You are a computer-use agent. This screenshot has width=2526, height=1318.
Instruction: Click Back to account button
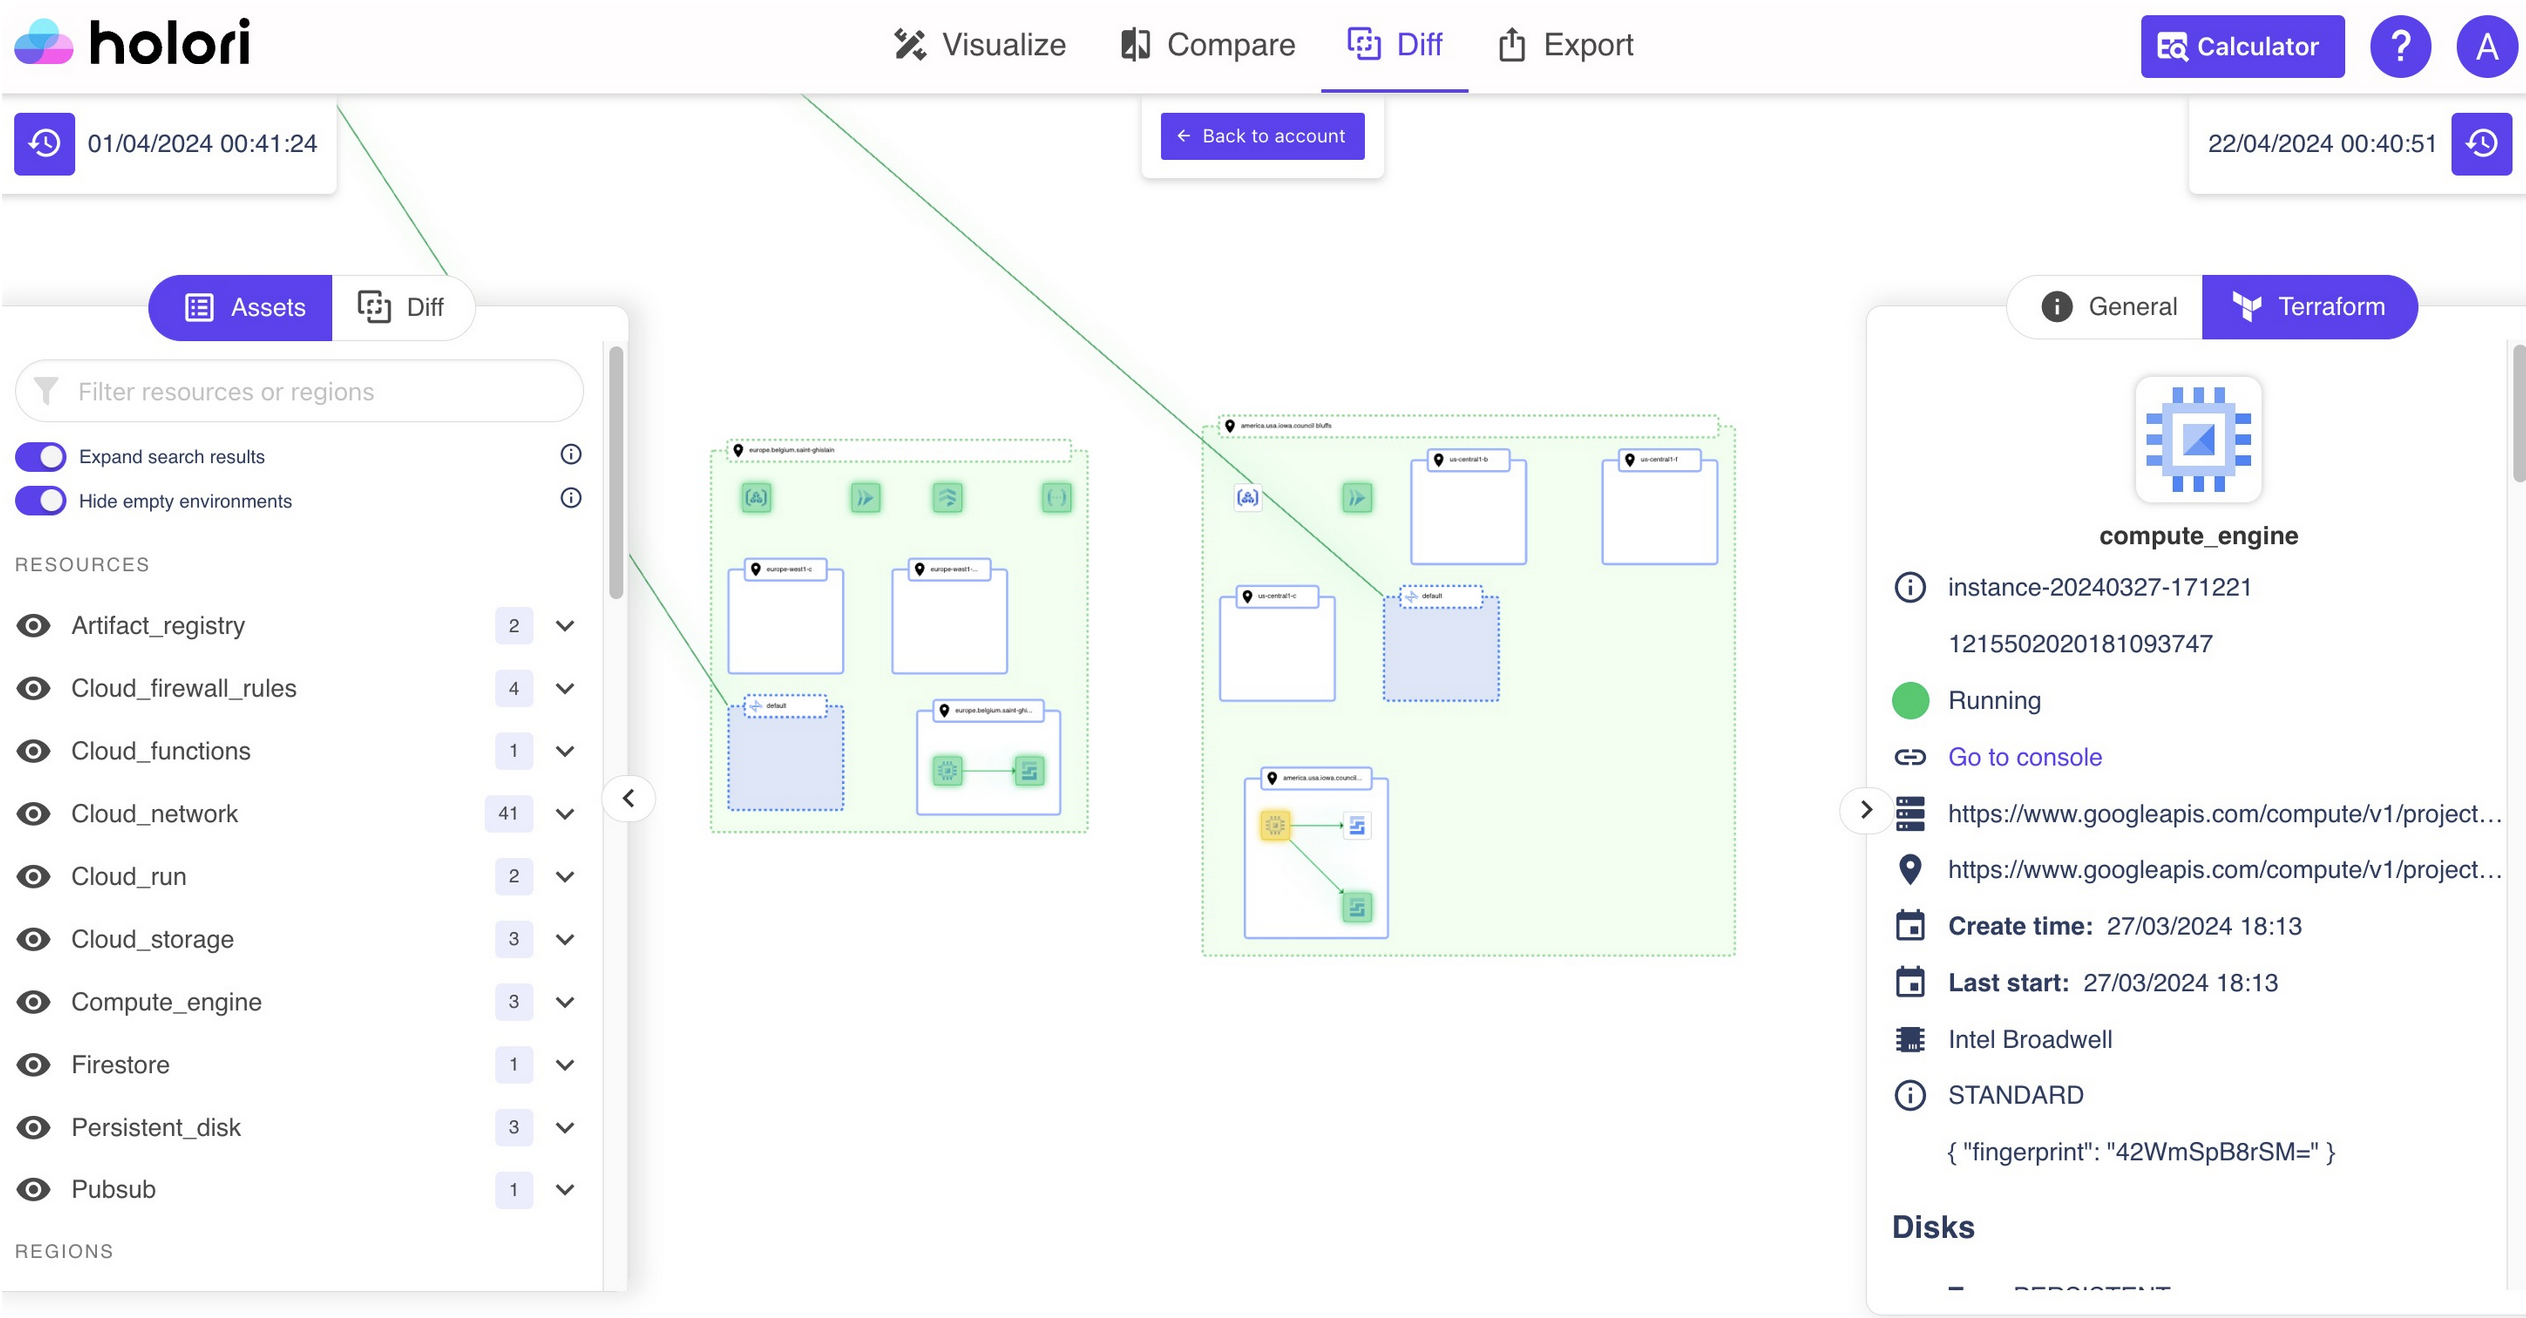pos(1262,136)
